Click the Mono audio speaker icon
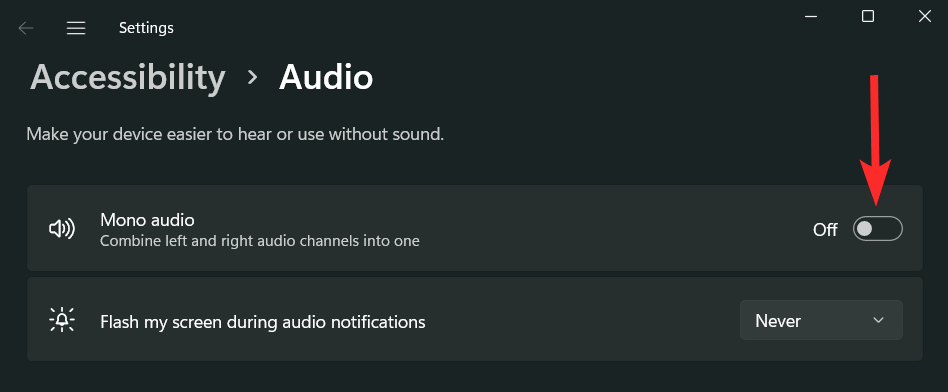948x392 pixels. coord(62,229)
